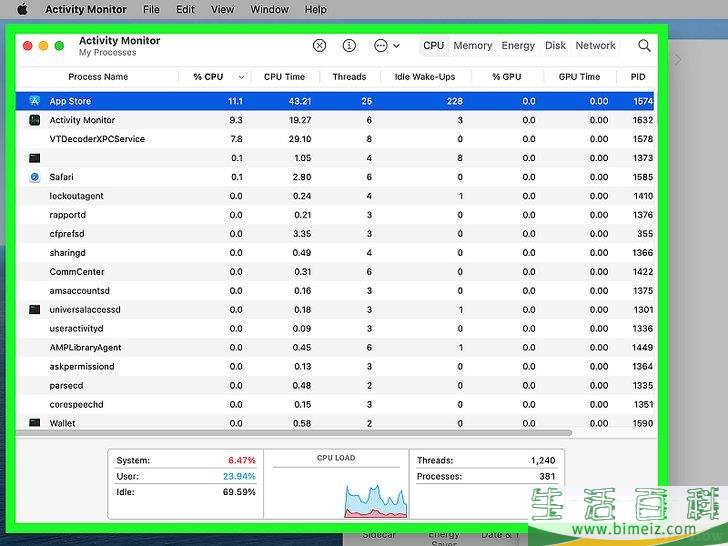This screenshot has height=546, width=728.
Task: Sort by Process Name column header
Action: [98, 77]
